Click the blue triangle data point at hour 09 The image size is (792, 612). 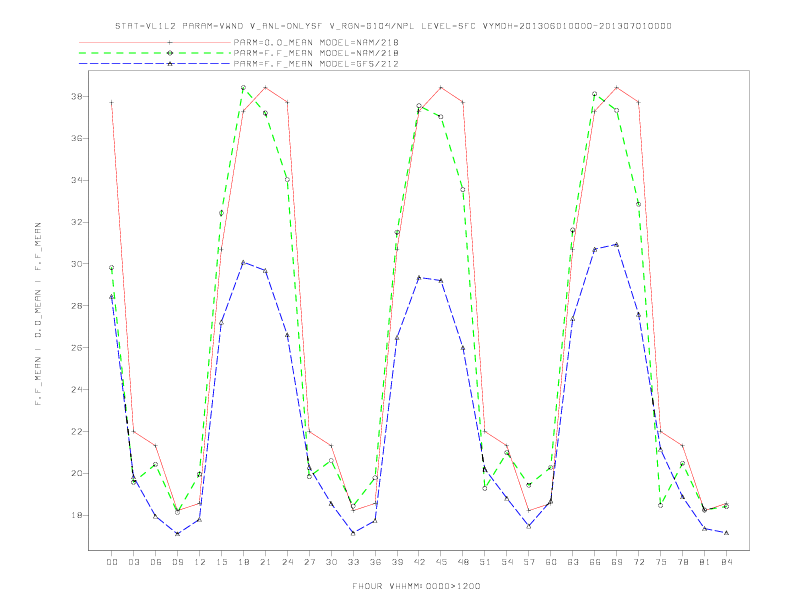(177, 534)
